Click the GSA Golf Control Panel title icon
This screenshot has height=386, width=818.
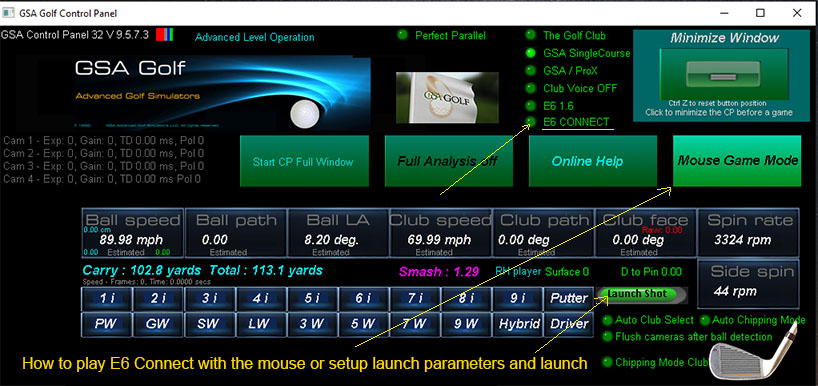pos(9,13)
